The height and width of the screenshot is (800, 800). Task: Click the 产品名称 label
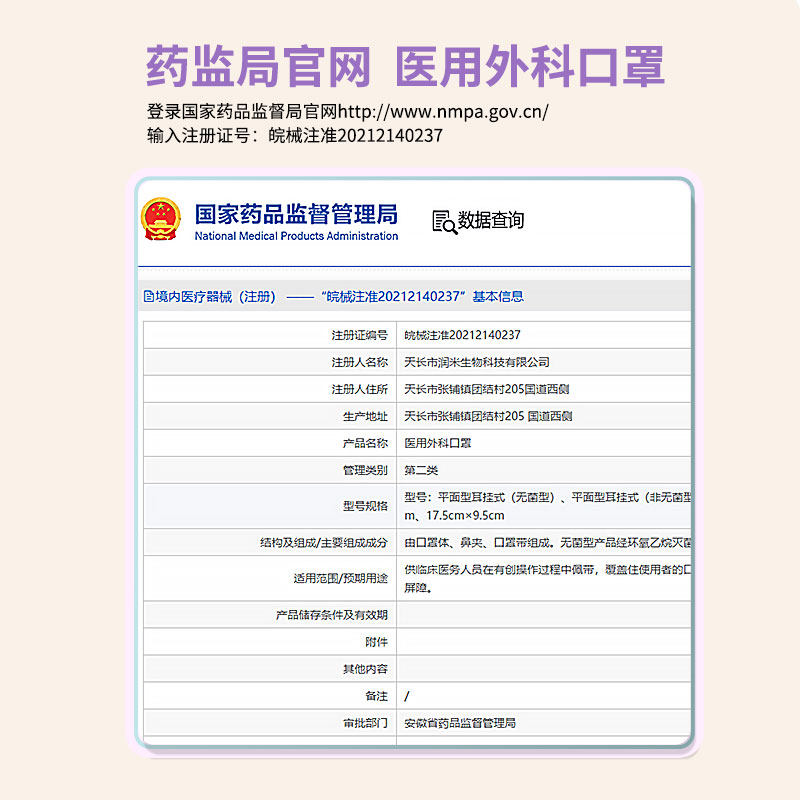pos(365,443)
